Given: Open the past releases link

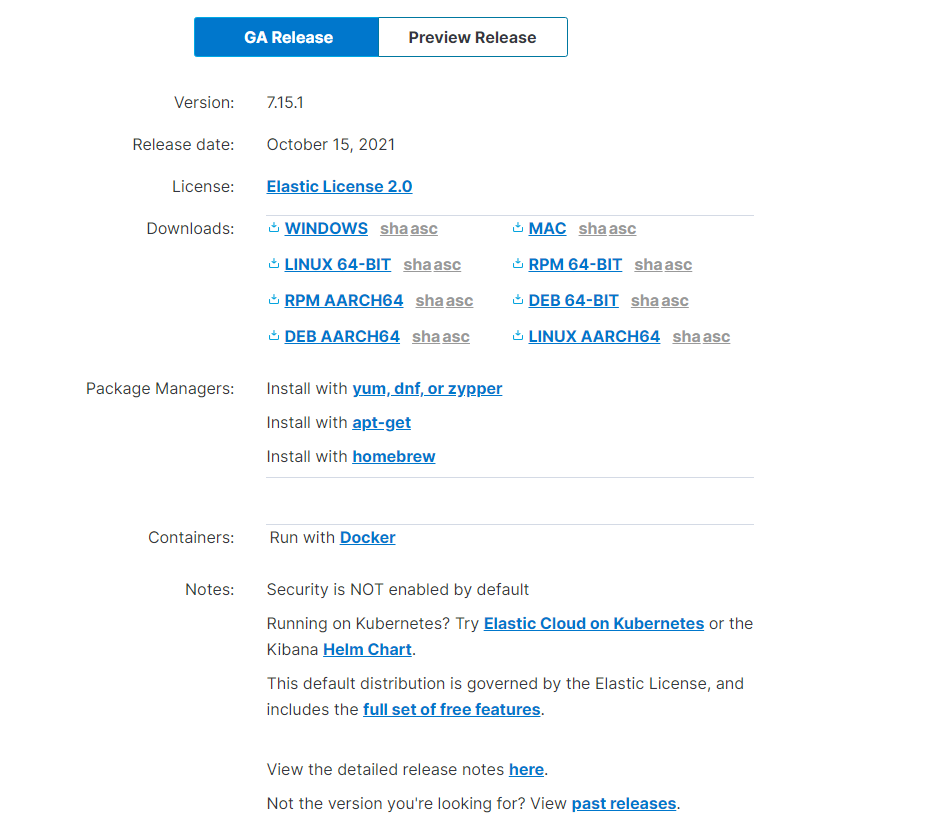Looking at the screenshot, I should coord(624,803).
